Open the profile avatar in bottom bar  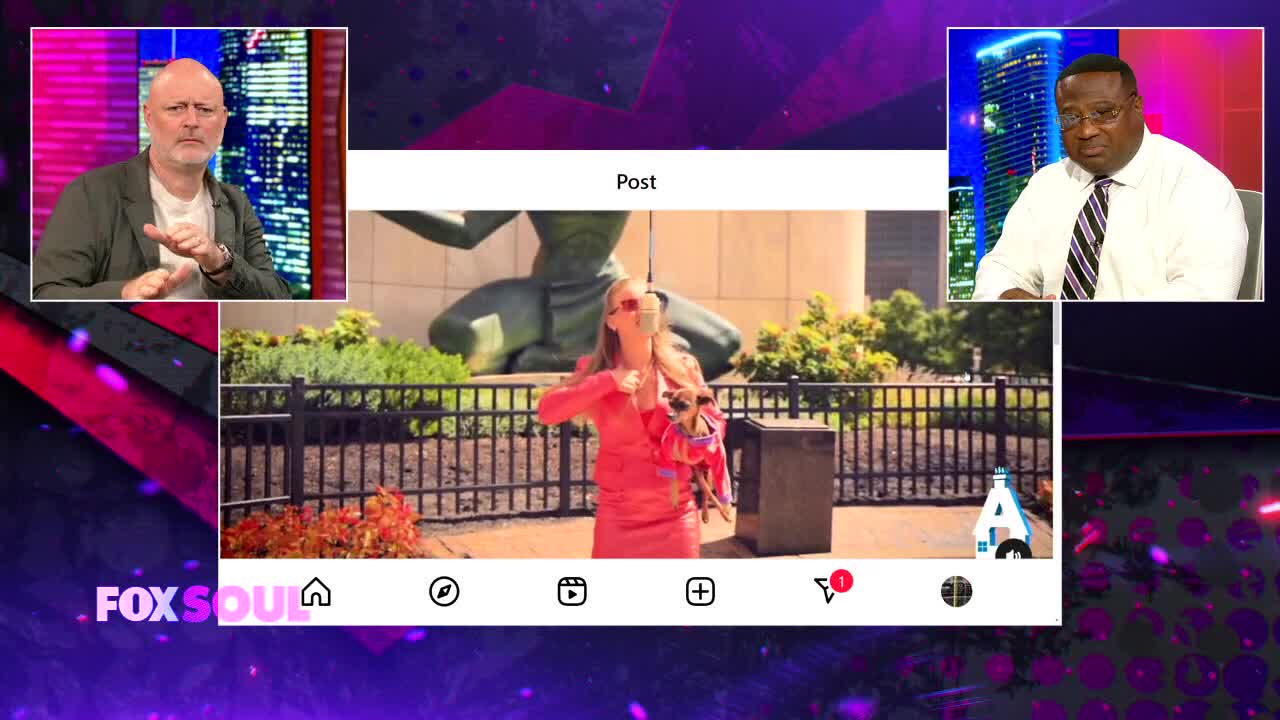click(956, 592)
